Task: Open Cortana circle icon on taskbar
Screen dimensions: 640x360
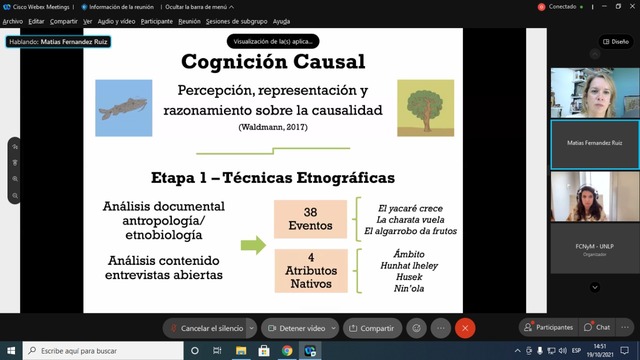Action: point(195,351)
